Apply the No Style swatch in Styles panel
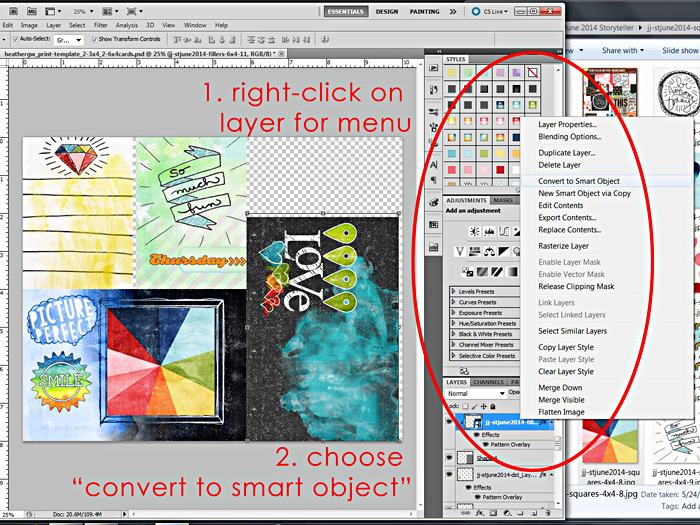Screen dimensions: 700x525 (x=532, y=72)
